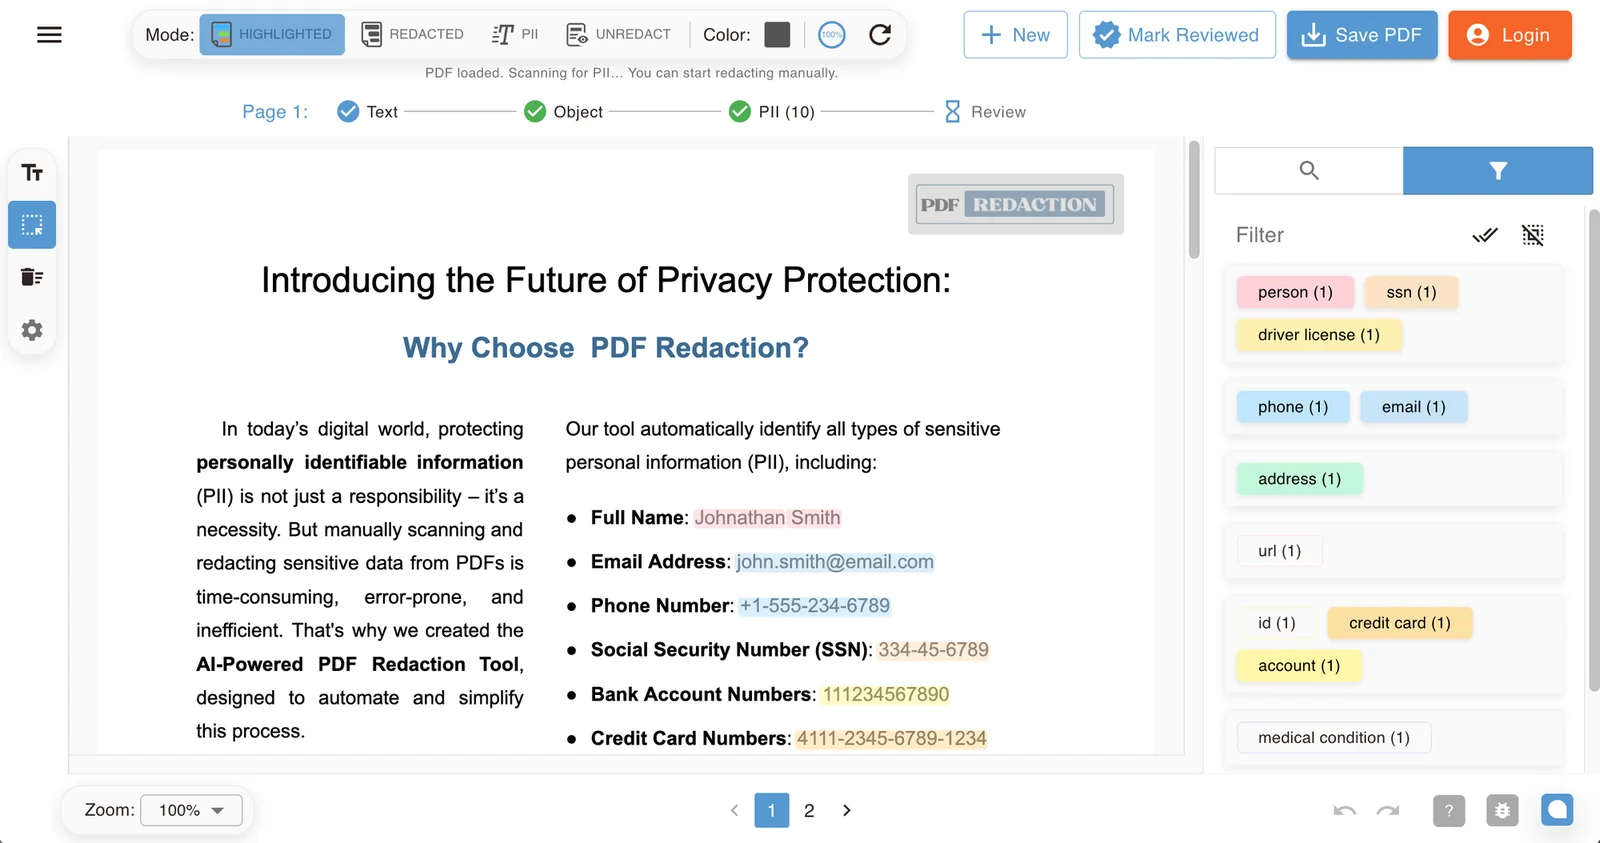Click the highlighted email john.smith@email.com
Image resolution: width=1600 pixels, height=843 pixels.
(x=835, y=562)
